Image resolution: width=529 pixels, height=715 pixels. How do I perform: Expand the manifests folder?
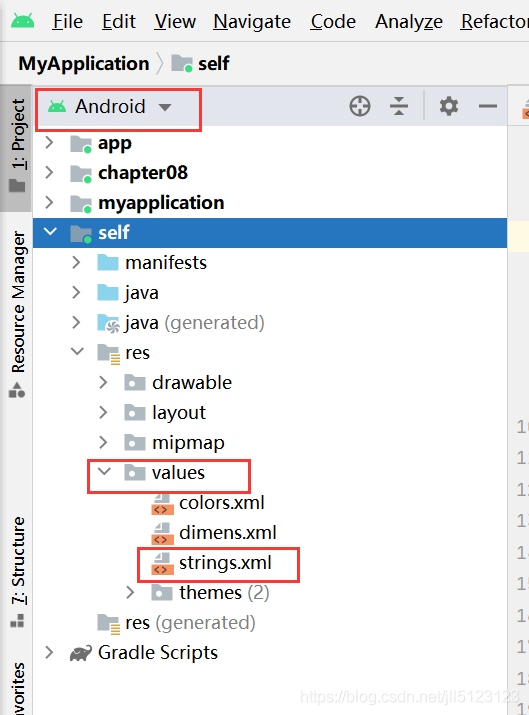click(76, 262)
